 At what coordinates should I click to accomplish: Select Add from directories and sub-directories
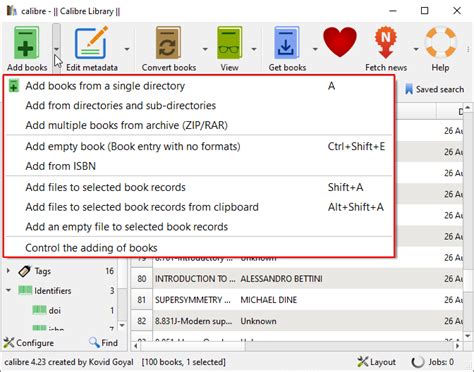tap(199, 106)
